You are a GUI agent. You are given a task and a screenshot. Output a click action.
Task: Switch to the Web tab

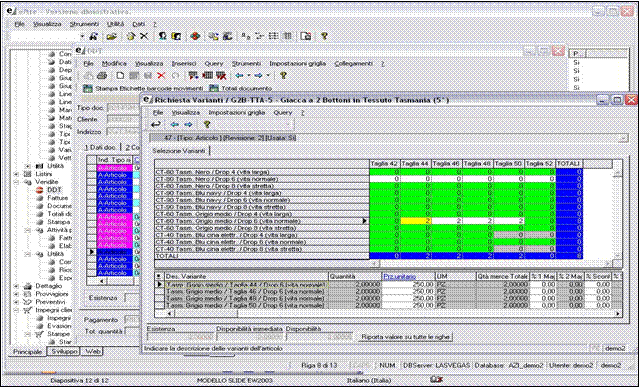pyautogui.click(x=91, y=351)
